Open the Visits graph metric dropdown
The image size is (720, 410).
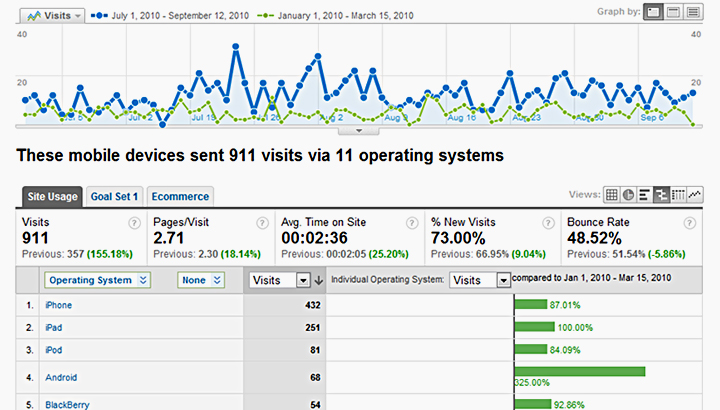click(x=52, y=16)
